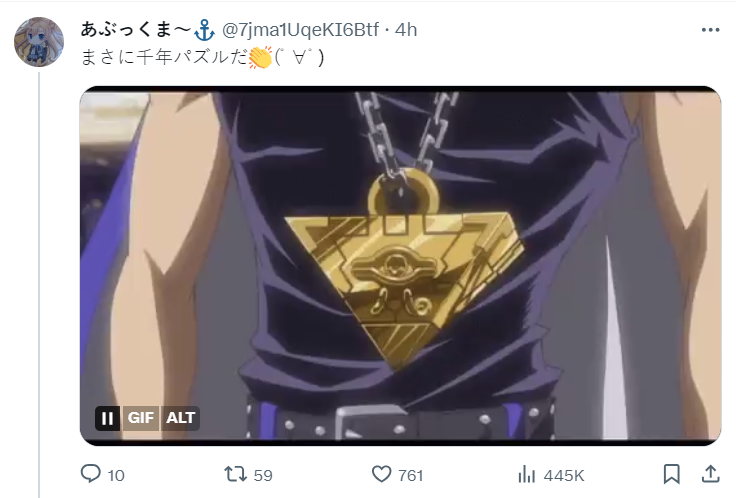Open the three-dot more options menu
The height and width of the screenshot is (498, 736).
point(710,30)
